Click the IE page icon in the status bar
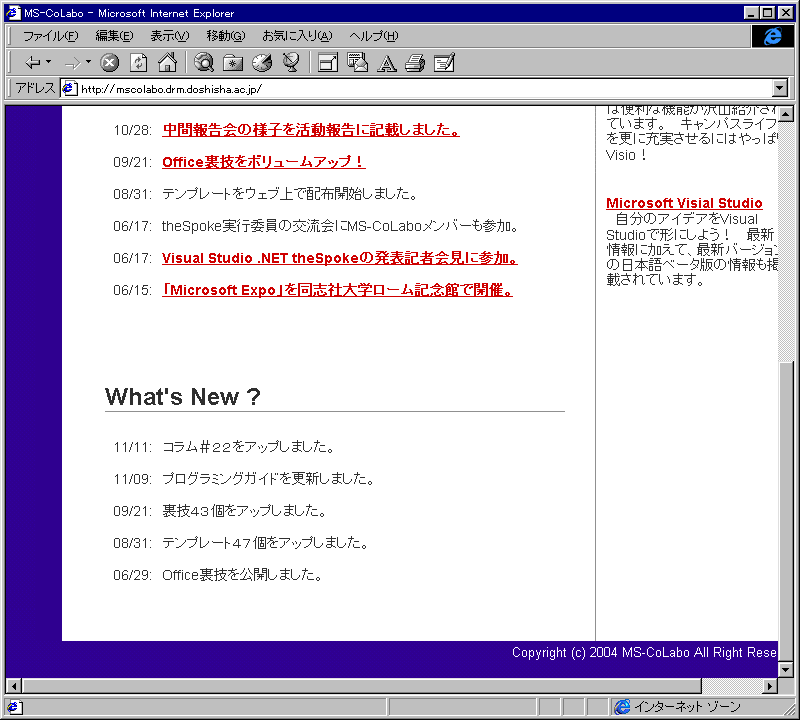Image resolution: width=800 pixels, height=720 pixels. click(13, 707)
